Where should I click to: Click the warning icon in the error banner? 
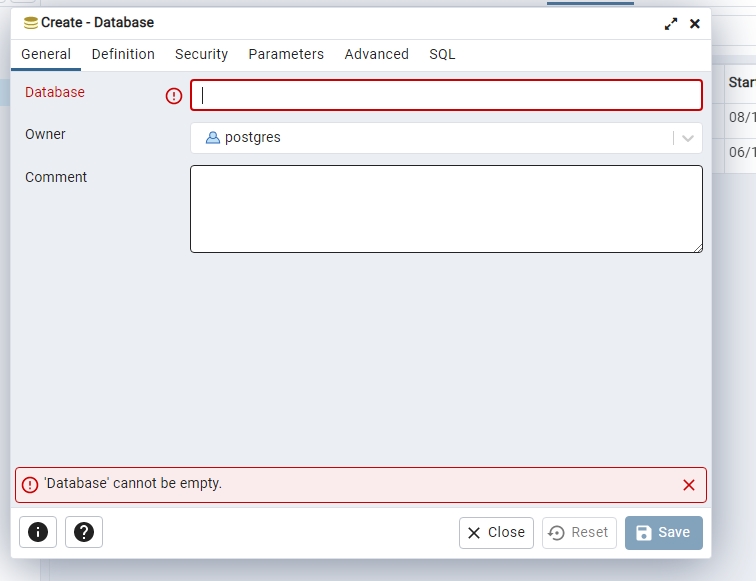click(30, 485)
